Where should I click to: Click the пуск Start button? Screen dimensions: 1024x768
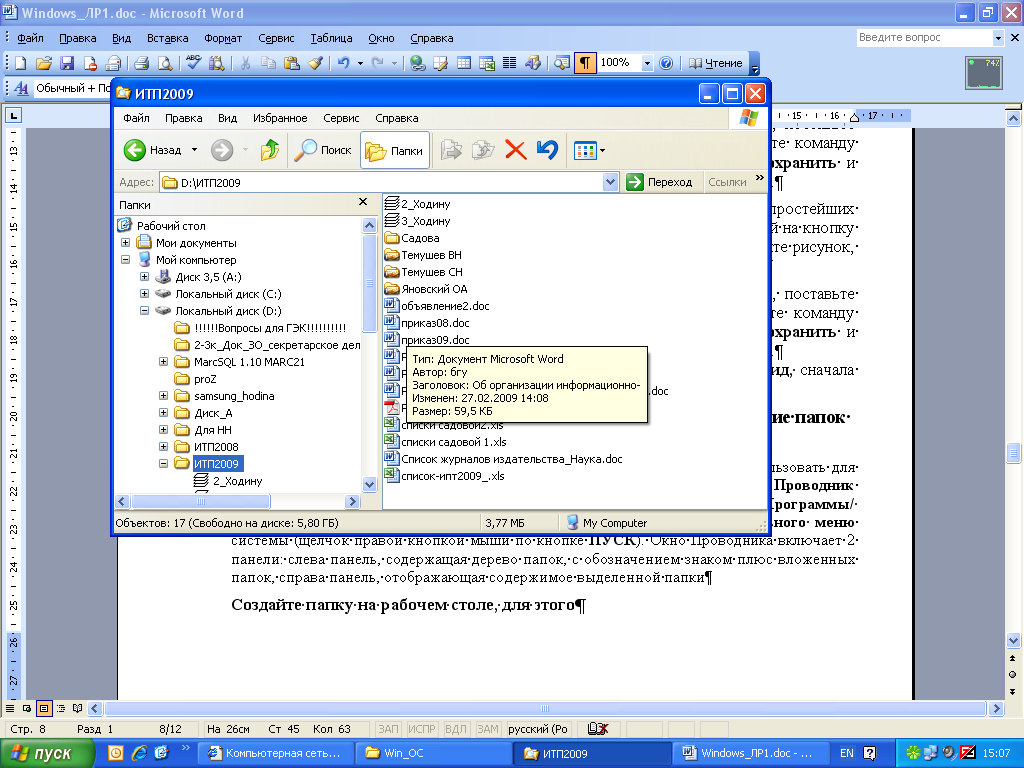point(46,753)
